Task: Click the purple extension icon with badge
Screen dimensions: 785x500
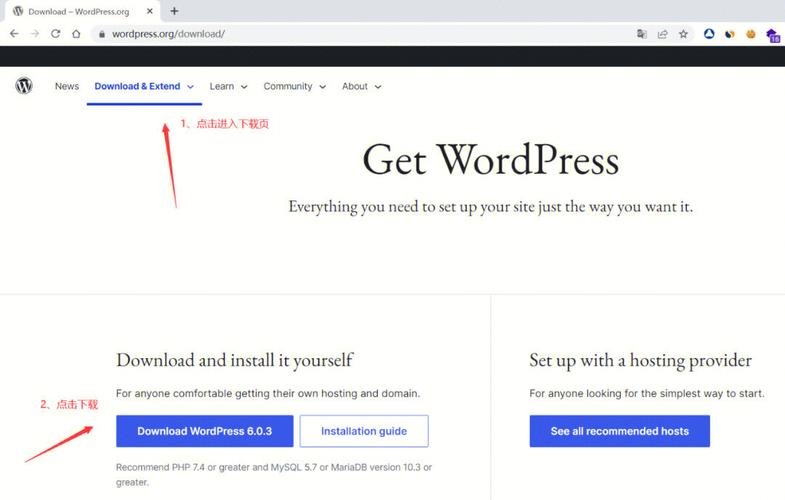Action: click(x=772, y=35)
